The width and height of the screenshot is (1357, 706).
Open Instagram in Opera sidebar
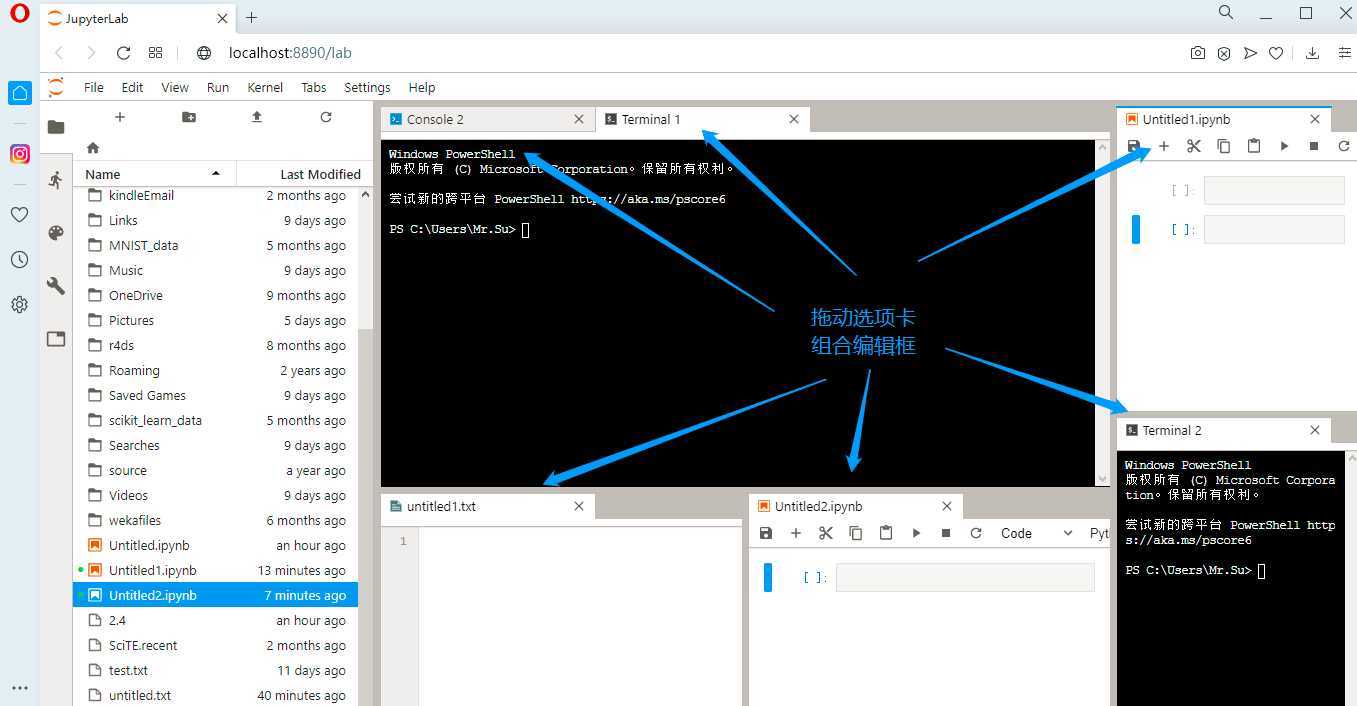tap(20, 154)
